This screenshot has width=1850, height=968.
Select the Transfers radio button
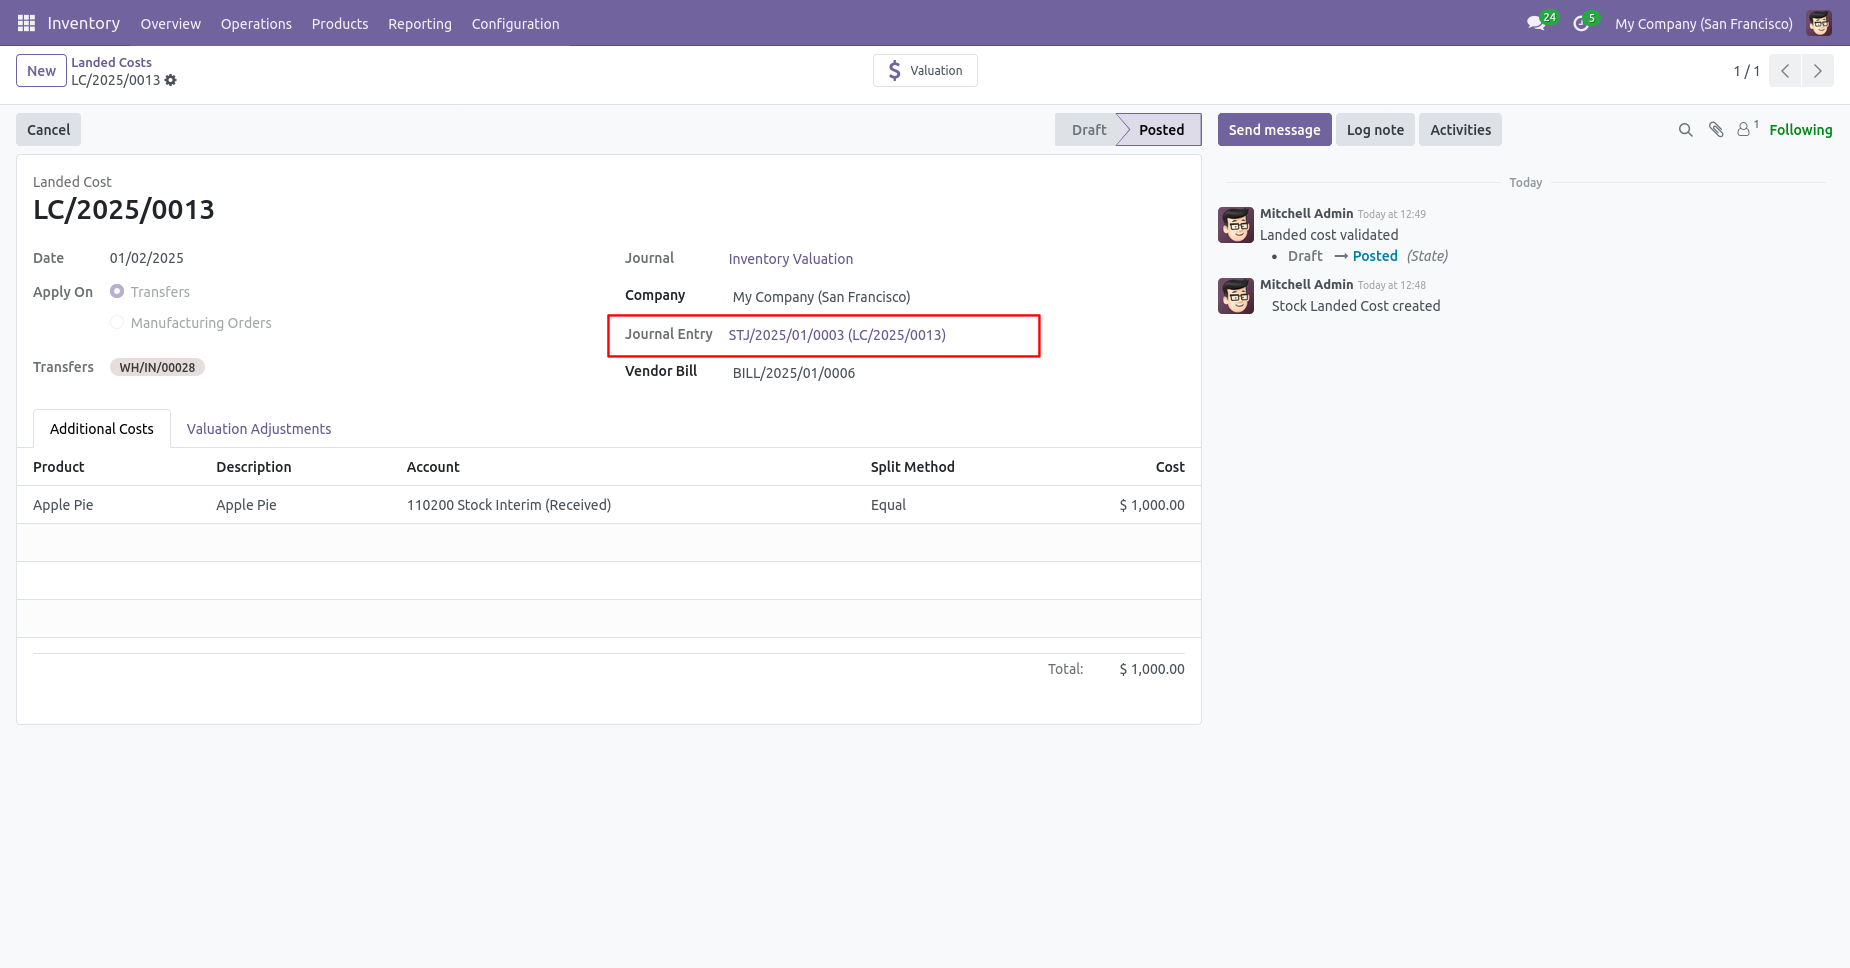coord(117,291)
